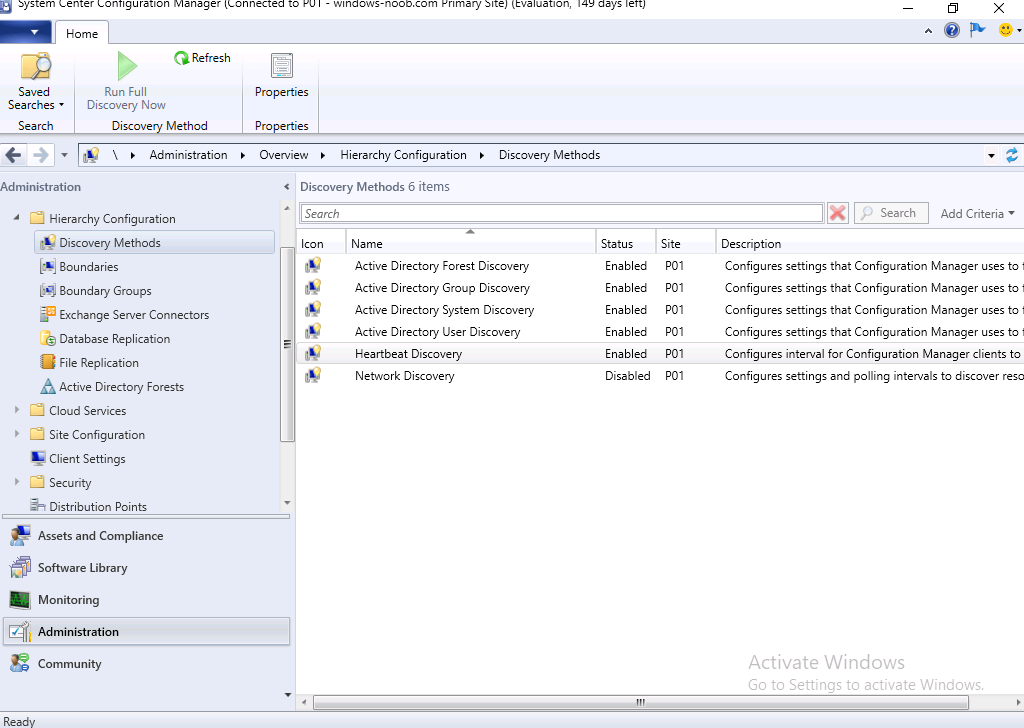Collapse the ribbon with the up chevron
This screenshot has height=728, width=1024.
coord(928,31)
